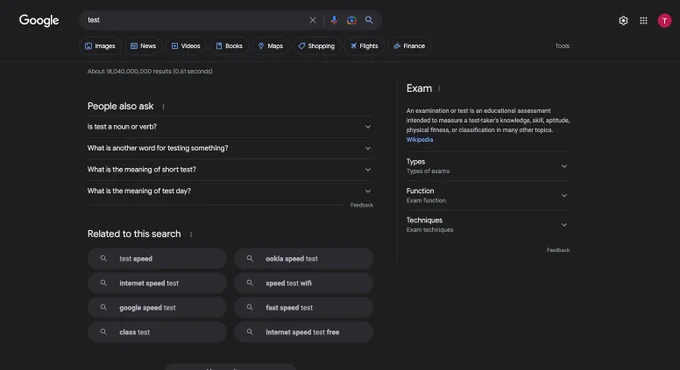Expand 'What is the meaning of test day?'
The image size is (680, 370).
point(230,191)
